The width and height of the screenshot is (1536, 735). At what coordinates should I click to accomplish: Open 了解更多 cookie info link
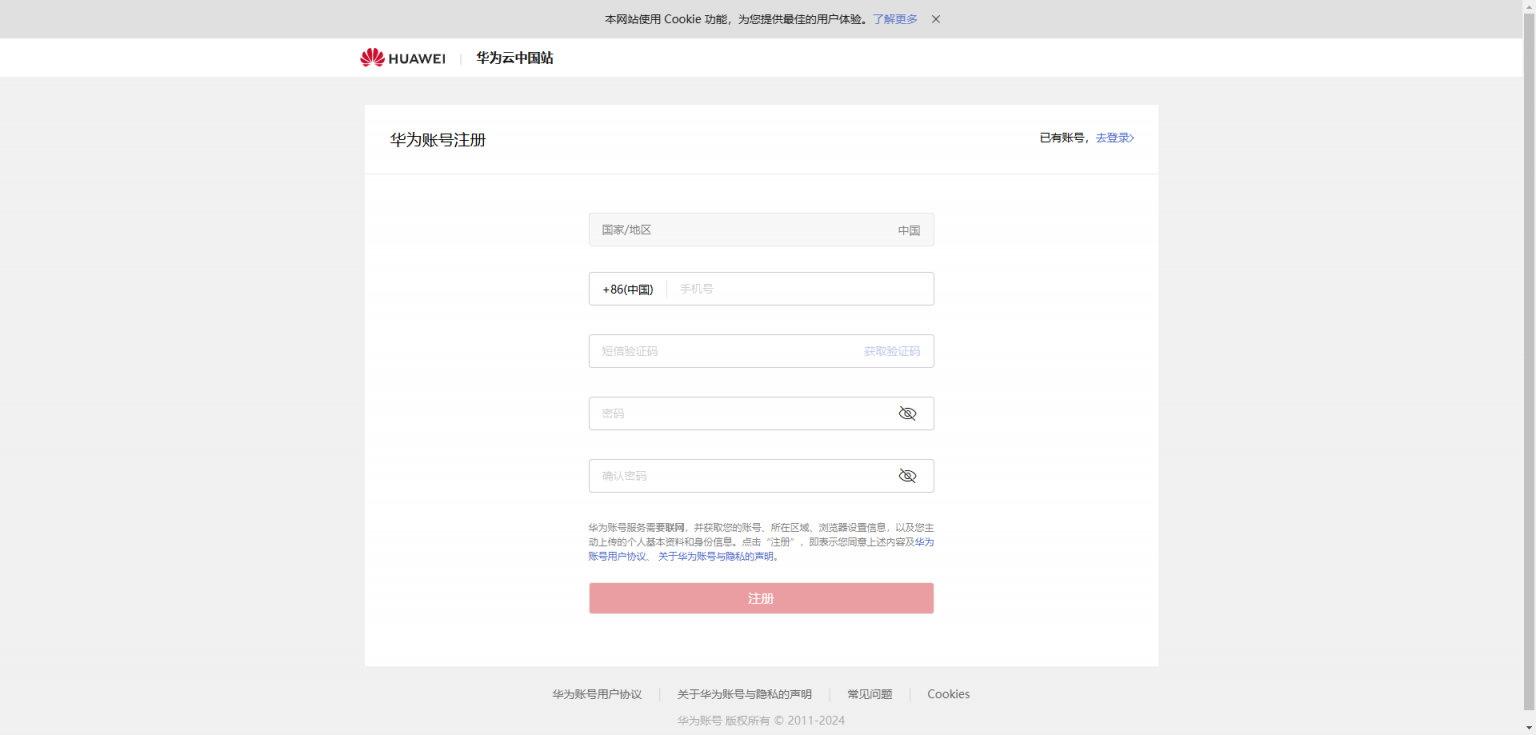point(894,19)
